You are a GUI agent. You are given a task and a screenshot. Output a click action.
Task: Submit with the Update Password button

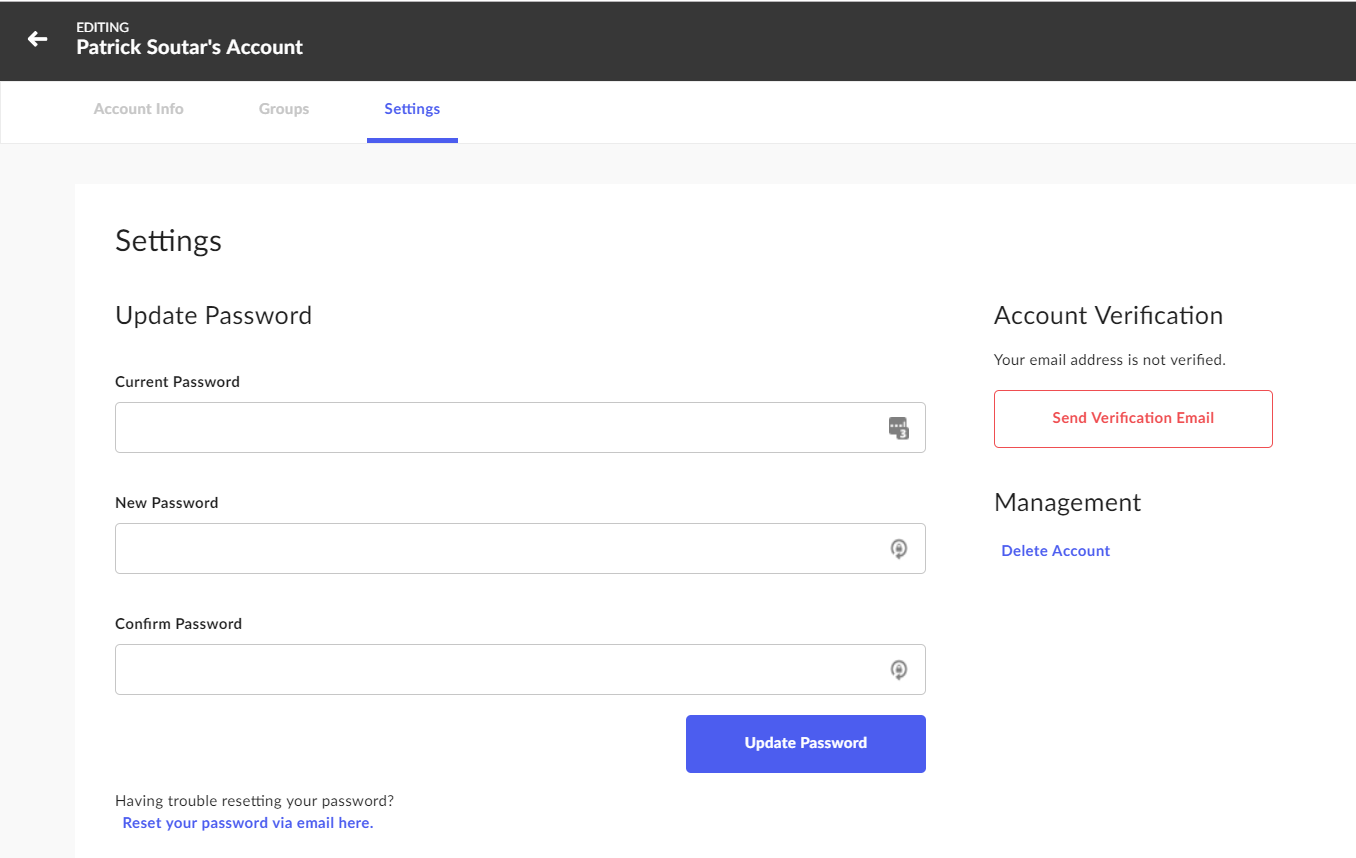[x=806, y=744]
